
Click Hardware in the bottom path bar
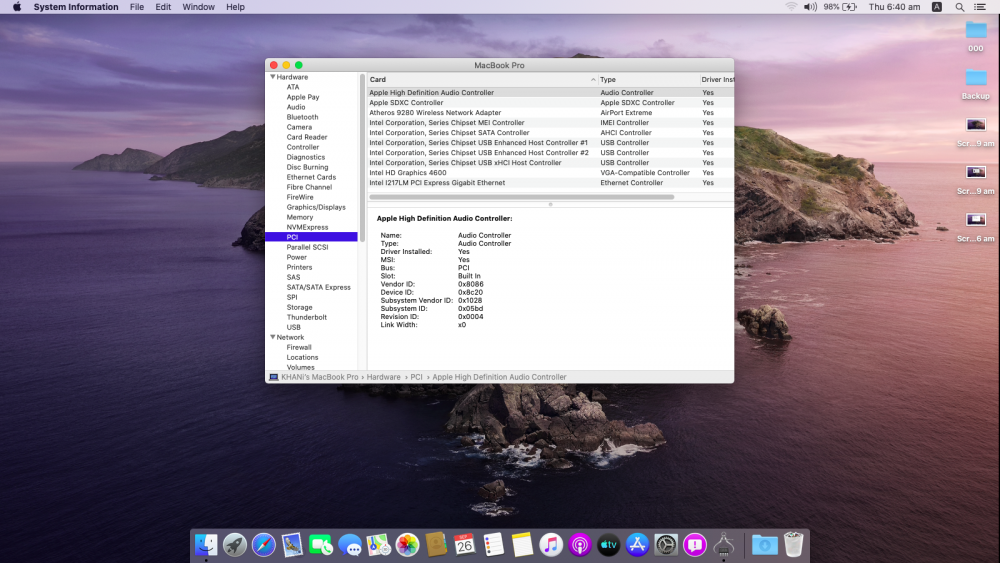(x=383, y=377)
